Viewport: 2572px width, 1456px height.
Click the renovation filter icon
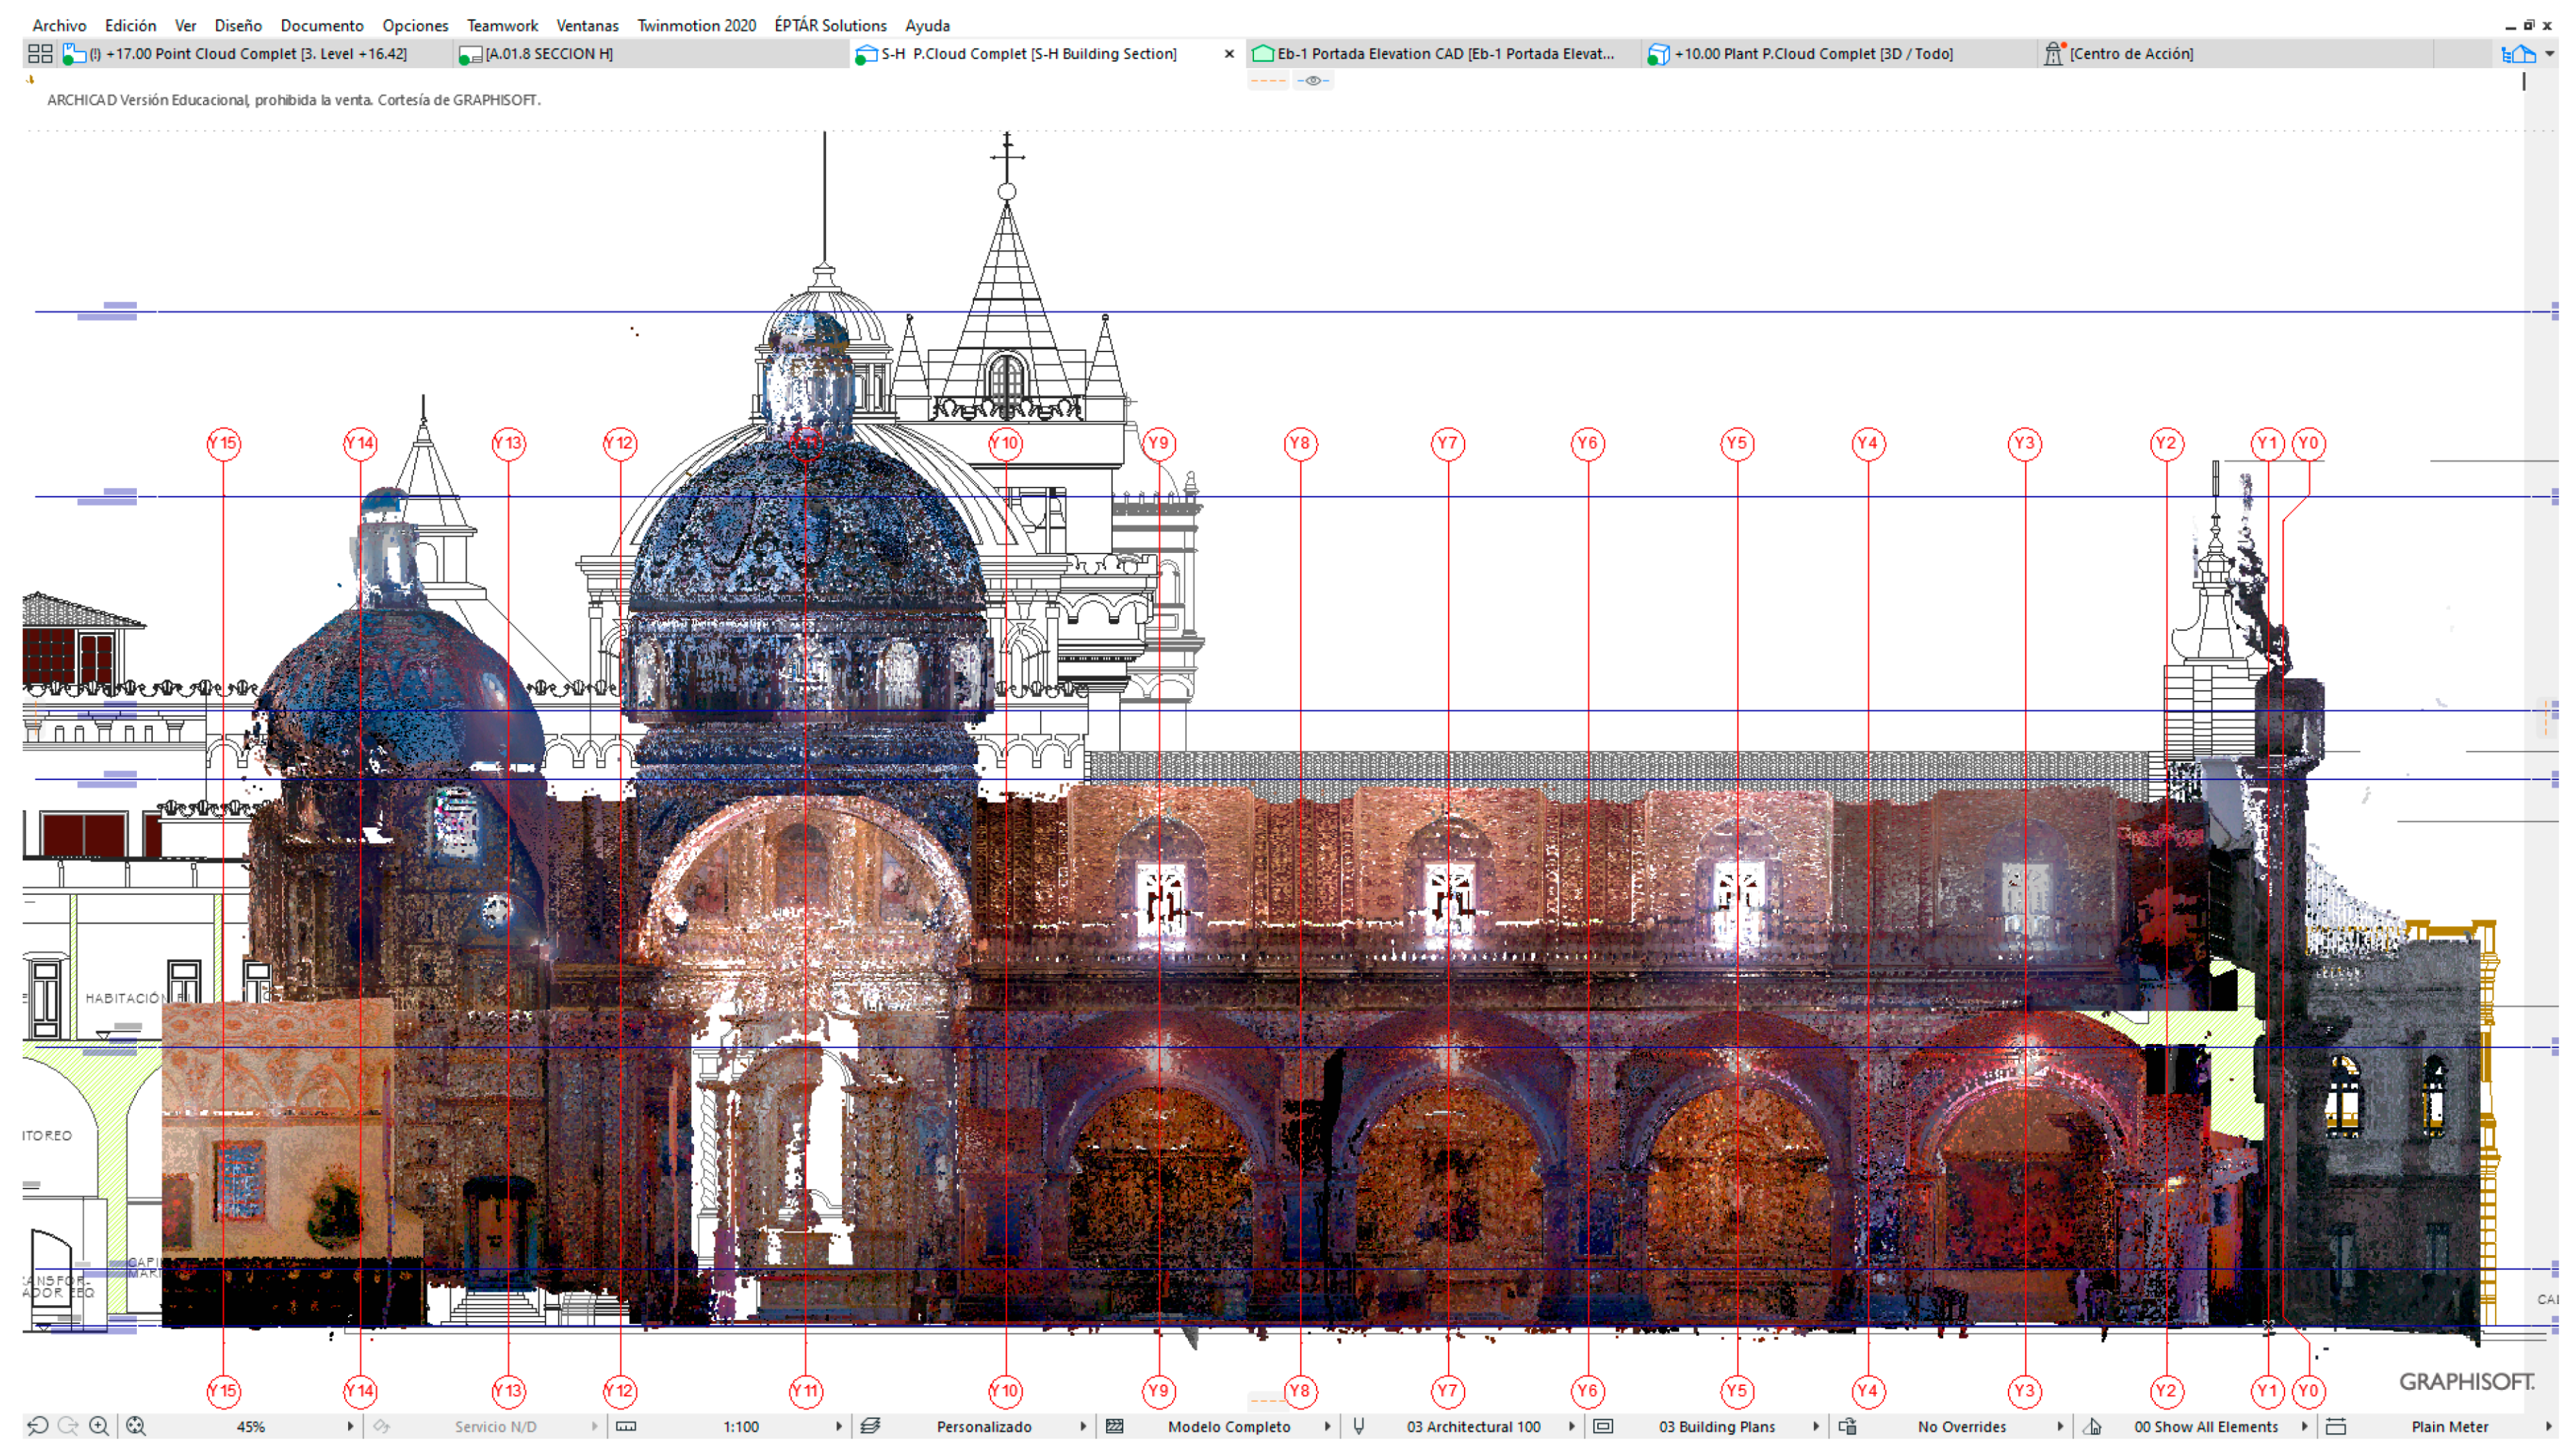(2093, 1426)
